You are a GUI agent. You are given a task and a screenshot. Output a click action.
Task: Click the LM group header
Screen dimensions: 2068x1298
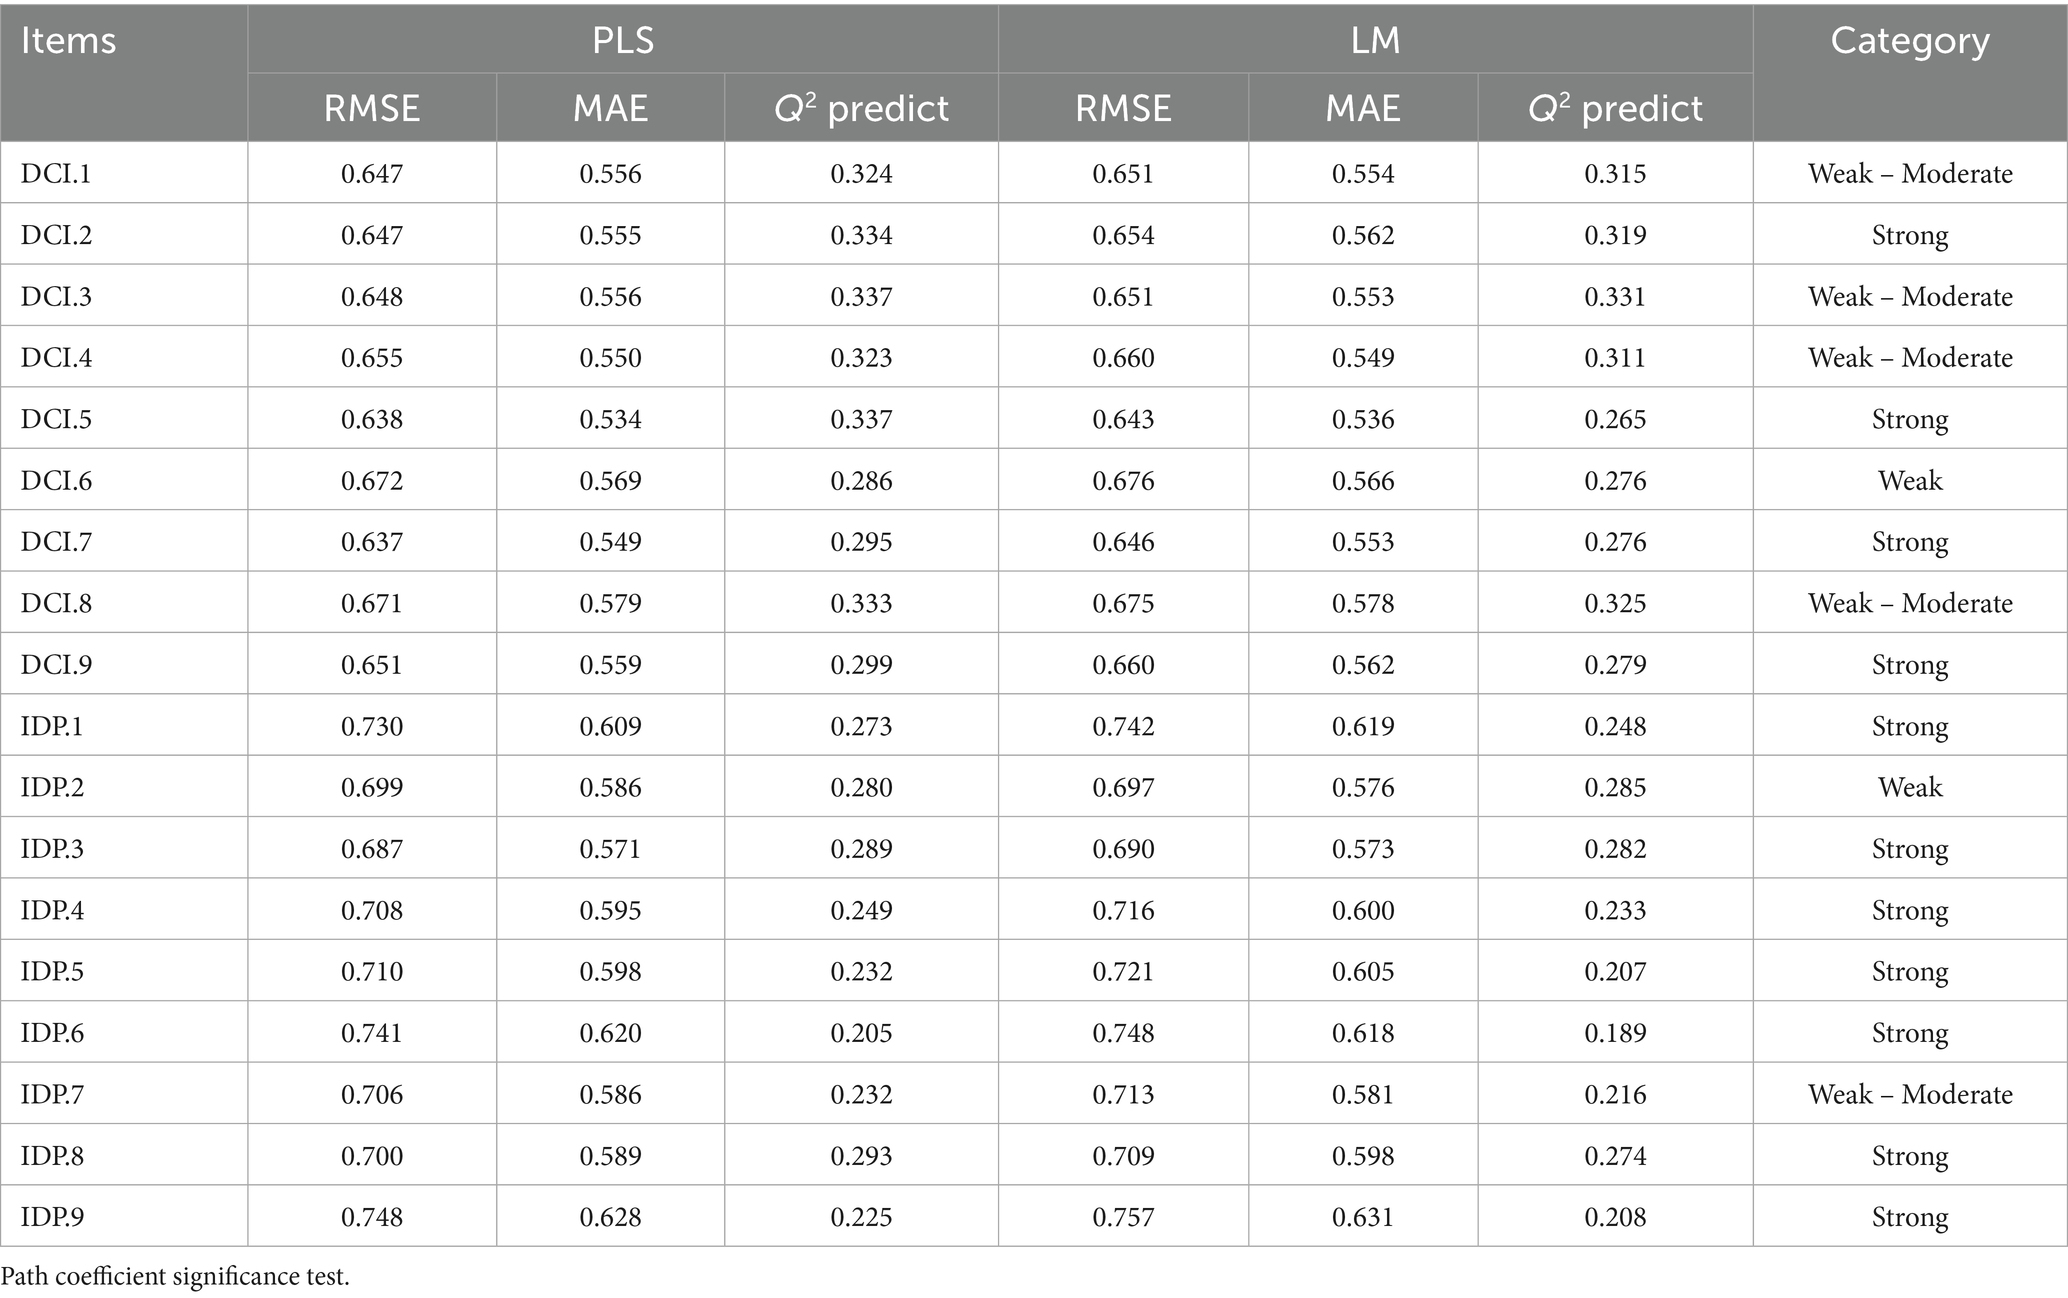click(1375, 41)
